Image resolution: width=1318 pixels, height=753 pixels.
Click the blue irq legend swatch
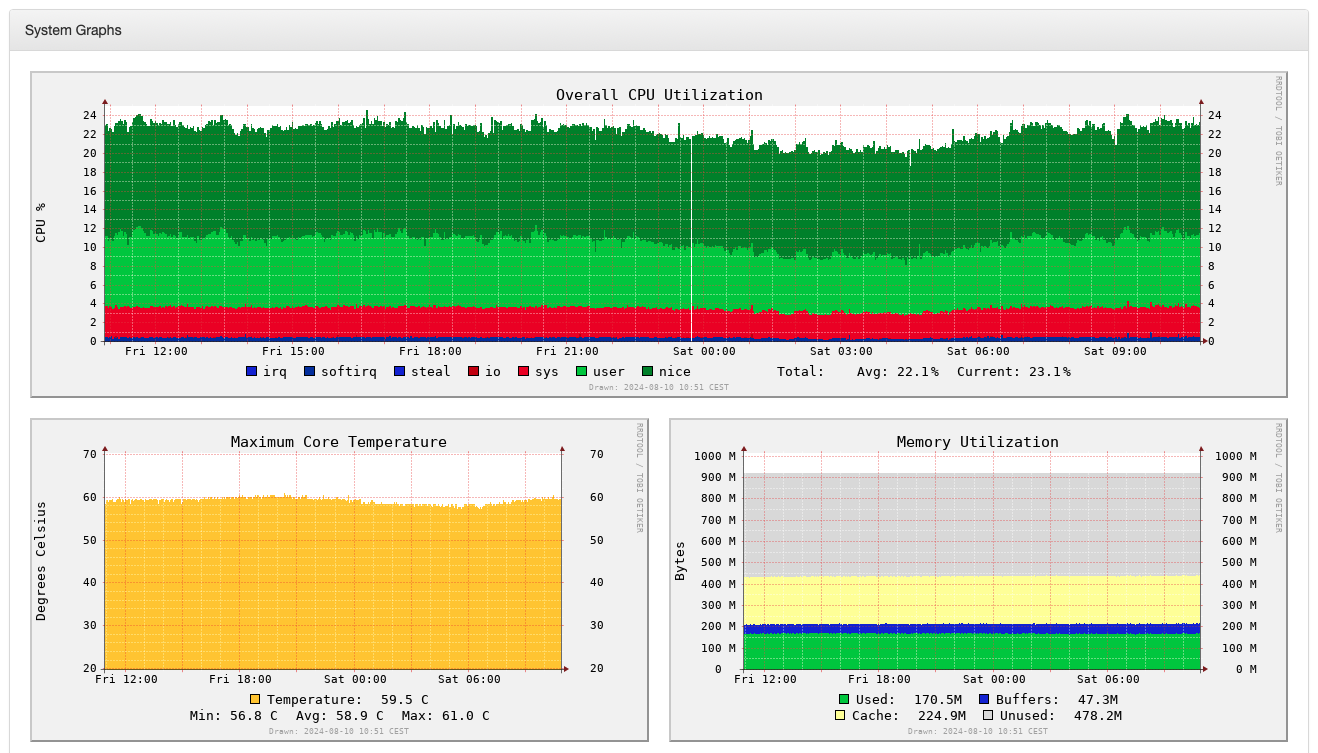(x=252, y=371)
